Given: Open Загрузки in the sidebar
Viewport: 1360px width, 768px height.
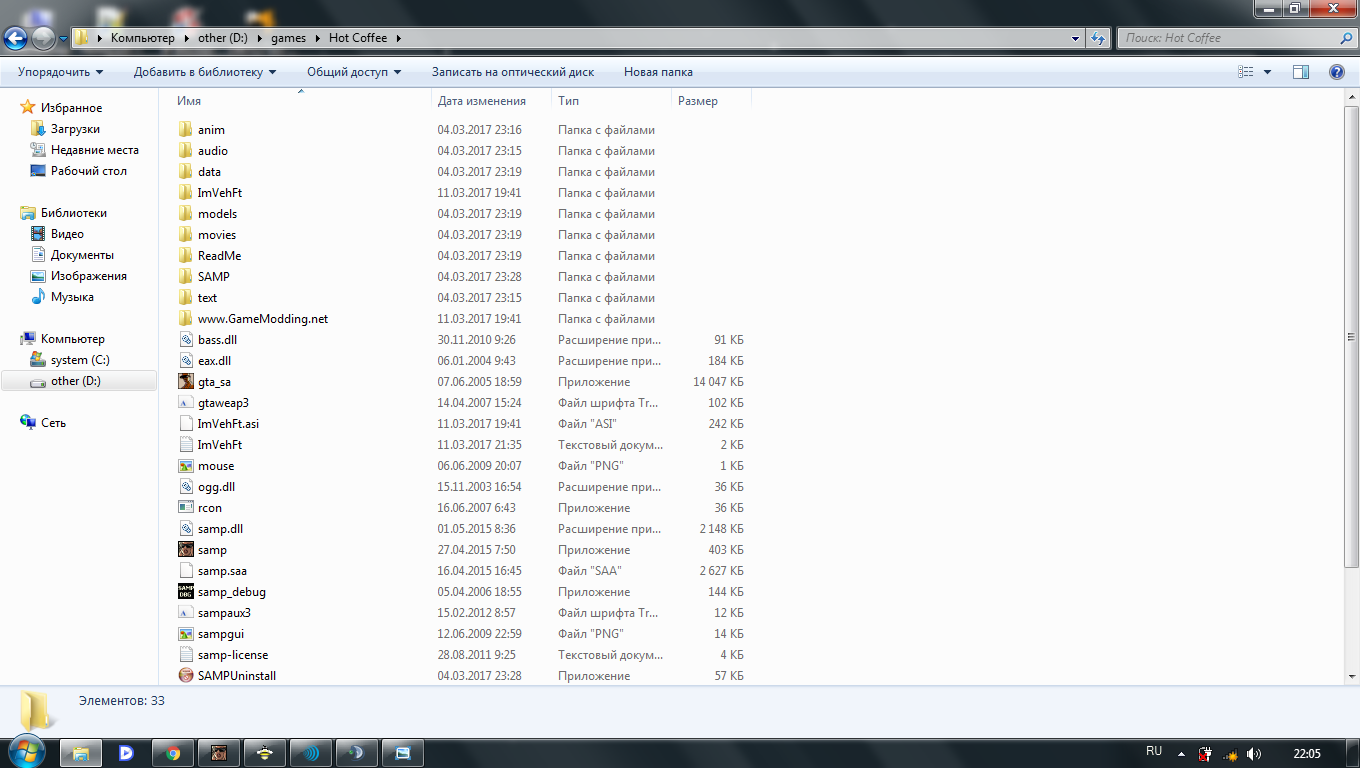Looking at the screenshot, I should [x=75, y=129].
